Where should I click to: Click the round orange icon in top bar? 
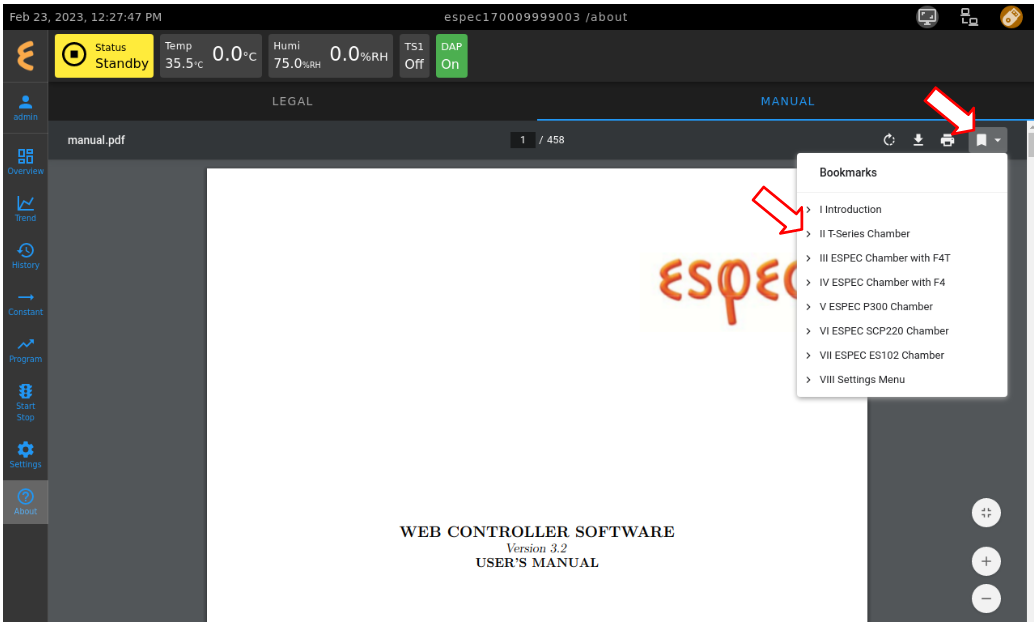pos(1011,16)
